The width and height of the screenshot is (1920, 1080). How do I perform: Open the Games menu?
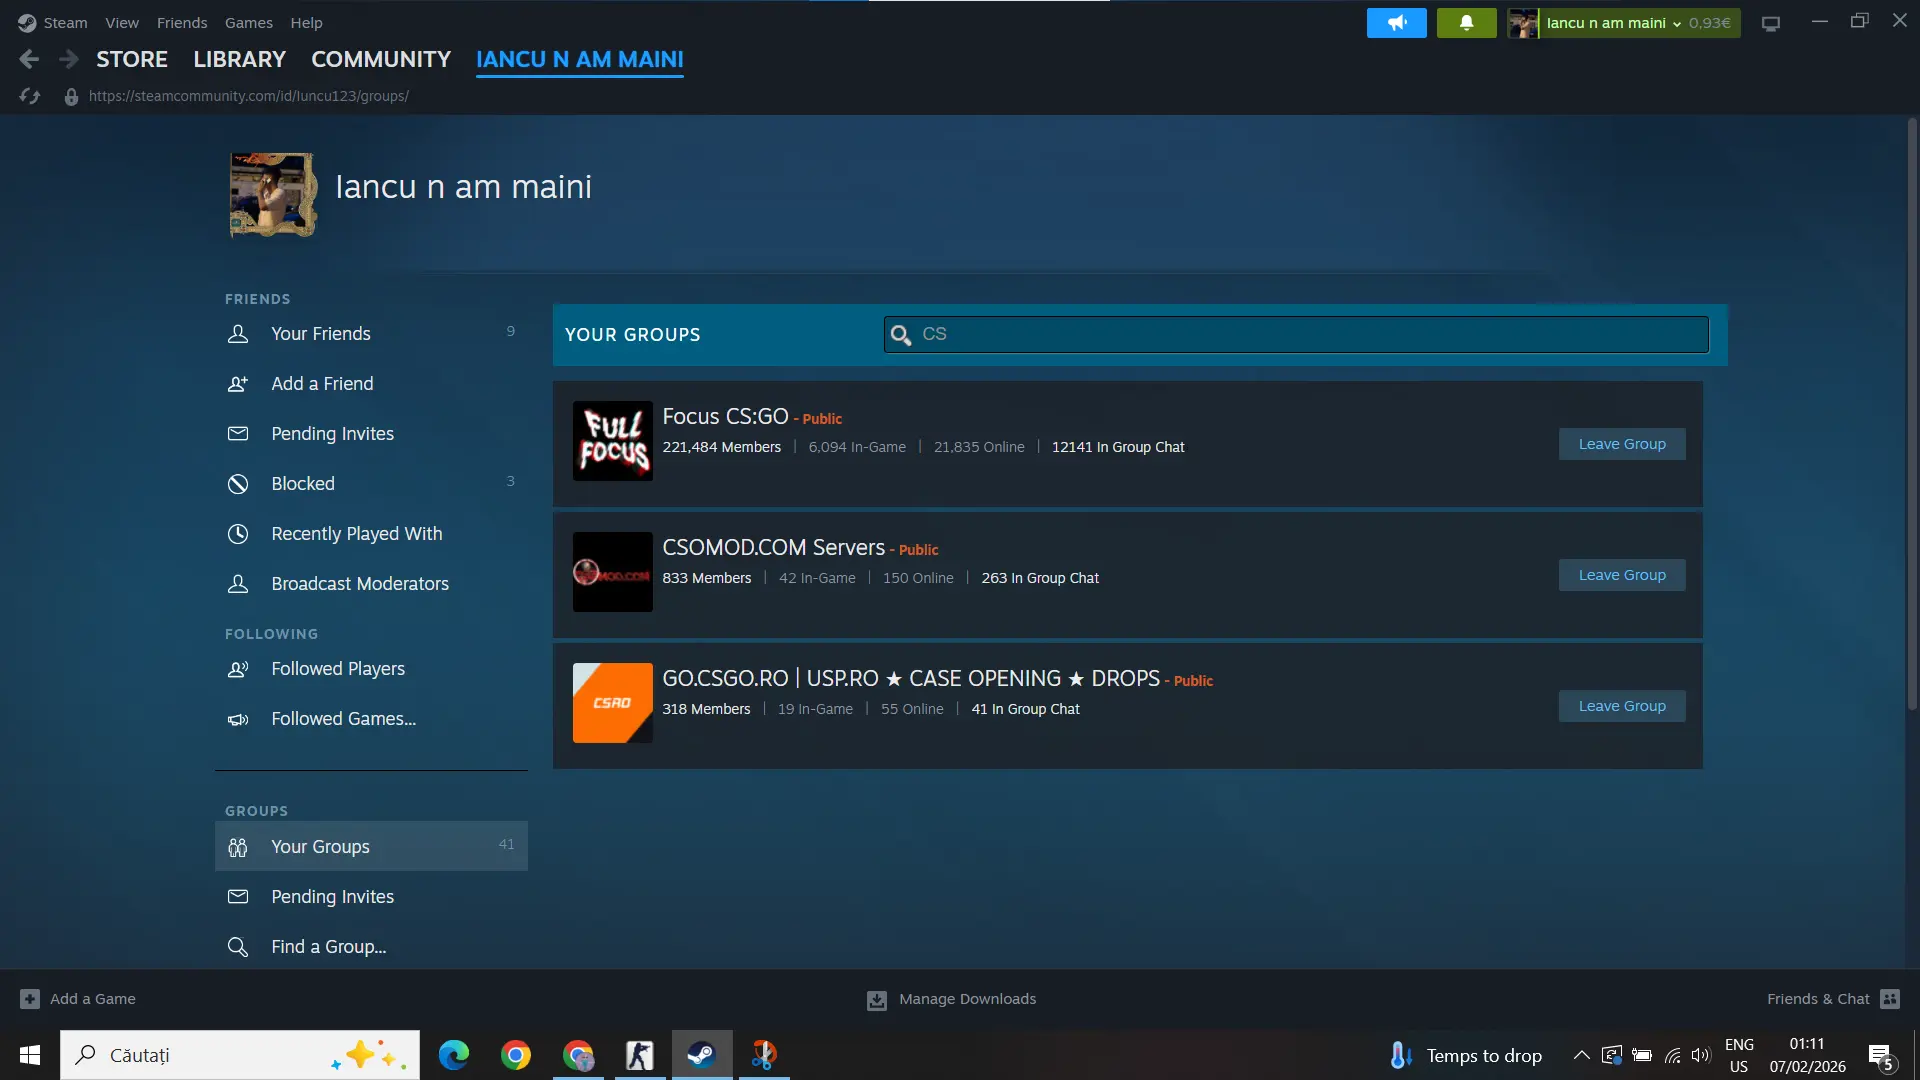click(249, 22)
